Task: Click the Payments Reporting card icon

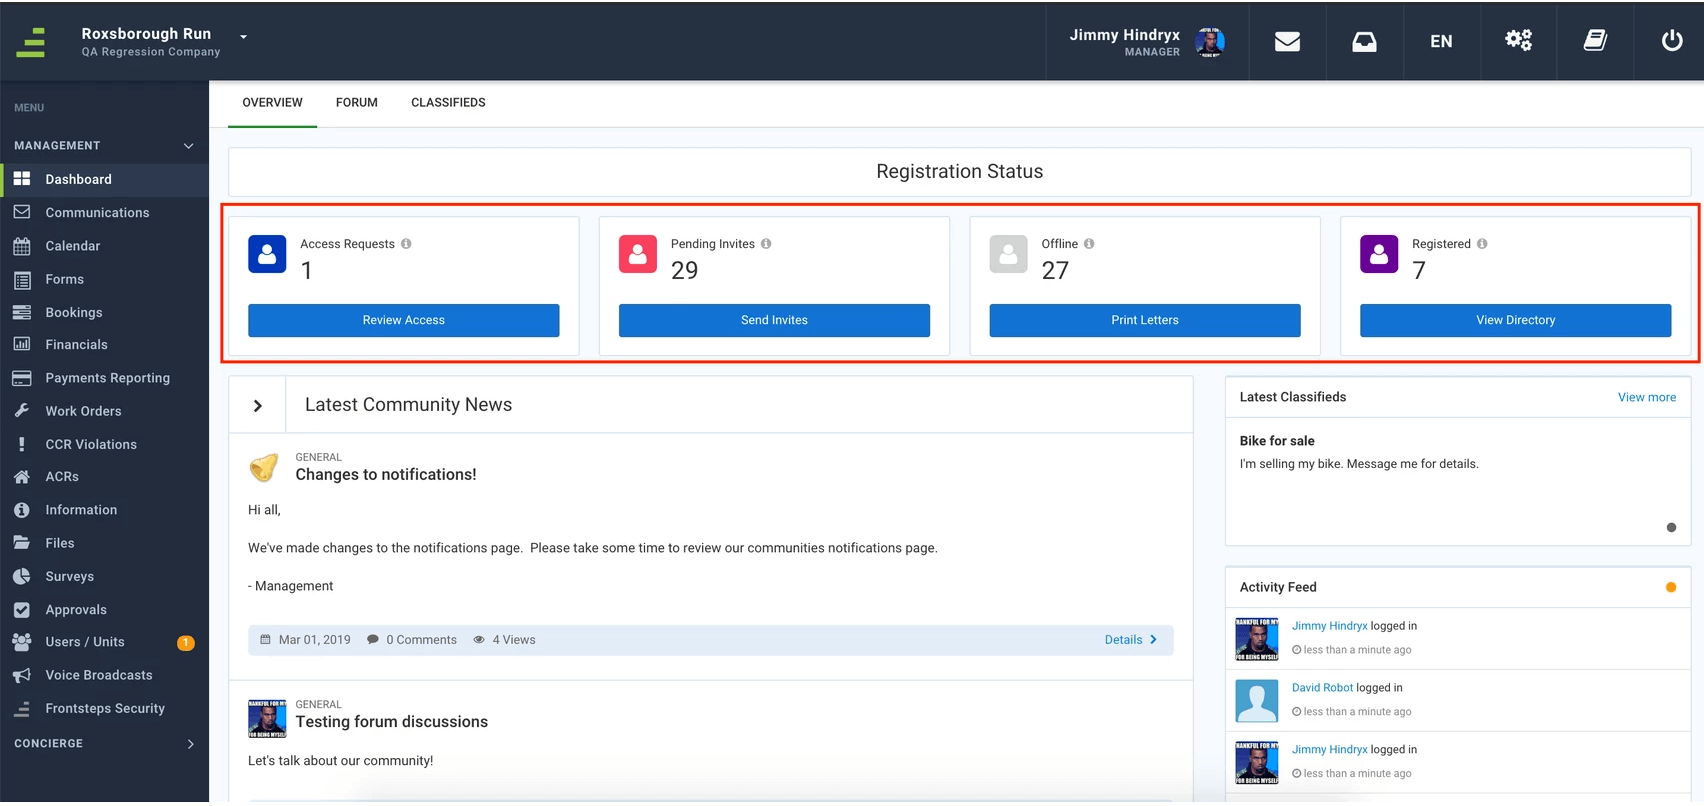Action: tap(21, 378)
